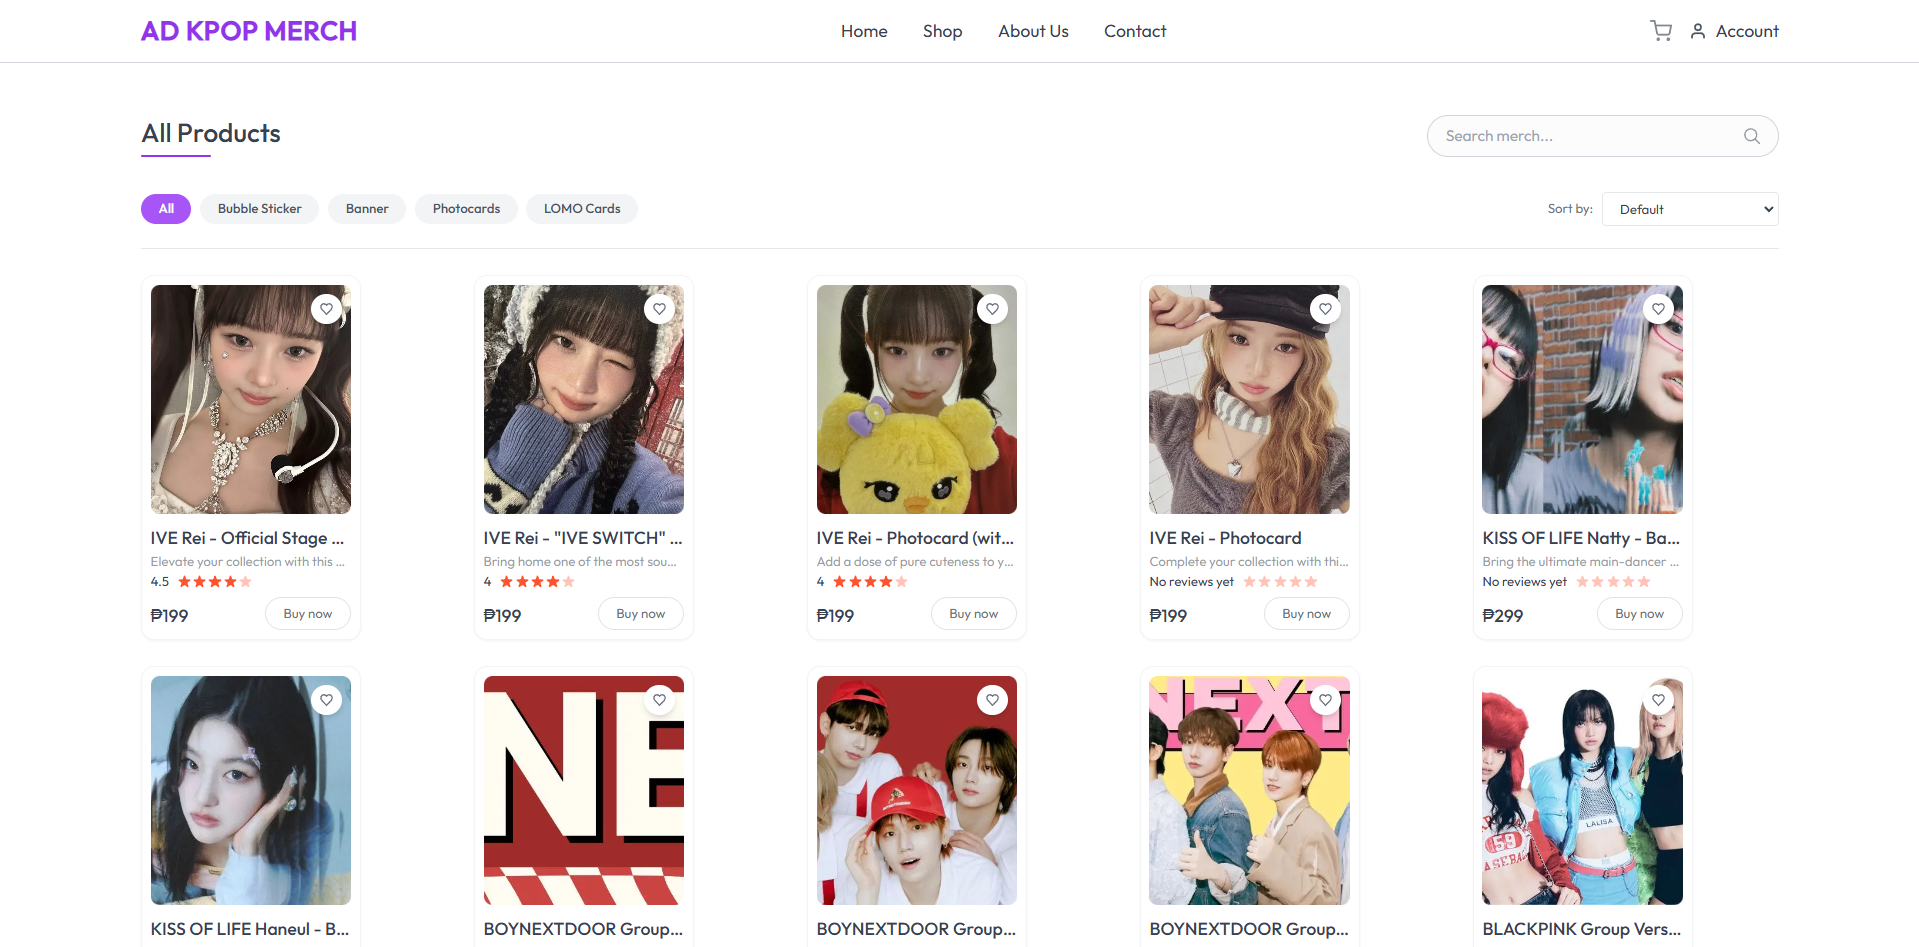1919x947 pixels.
Task: Favorite KISS OF LIFE Natty heart icon
Action: click(x=1659, y=309)
